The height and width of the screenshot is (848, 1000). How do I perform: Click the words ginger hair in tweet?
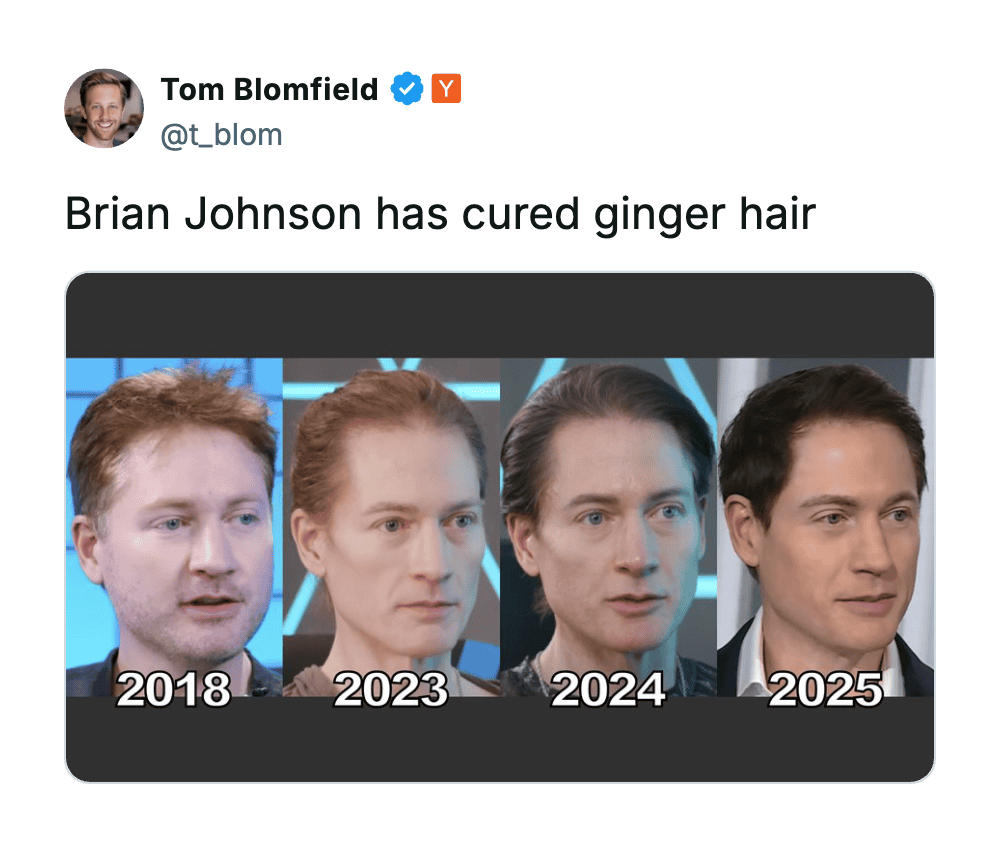(x=705, y=216)
